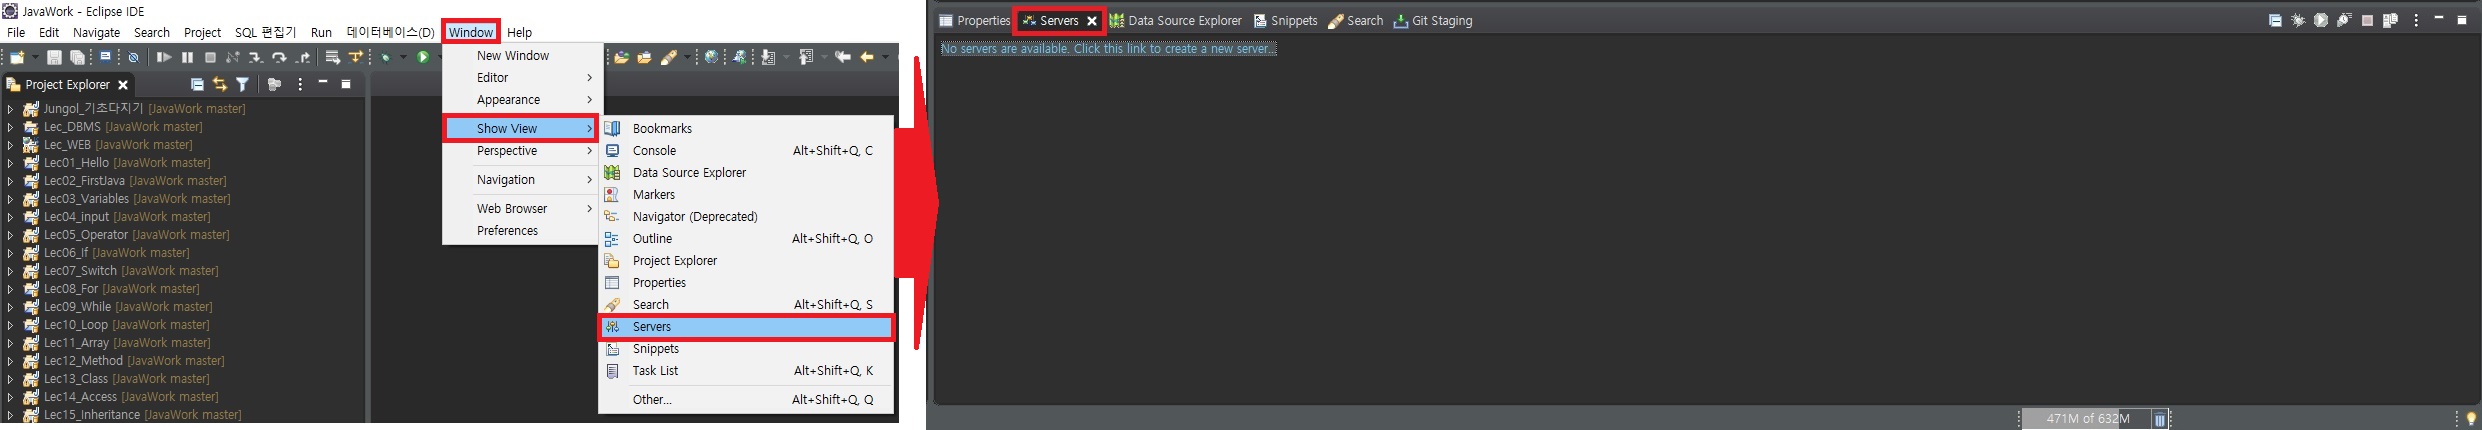Switch to the Git Staging tab
Screen dimensions: 2482x430
click(x=1433, y=21)
